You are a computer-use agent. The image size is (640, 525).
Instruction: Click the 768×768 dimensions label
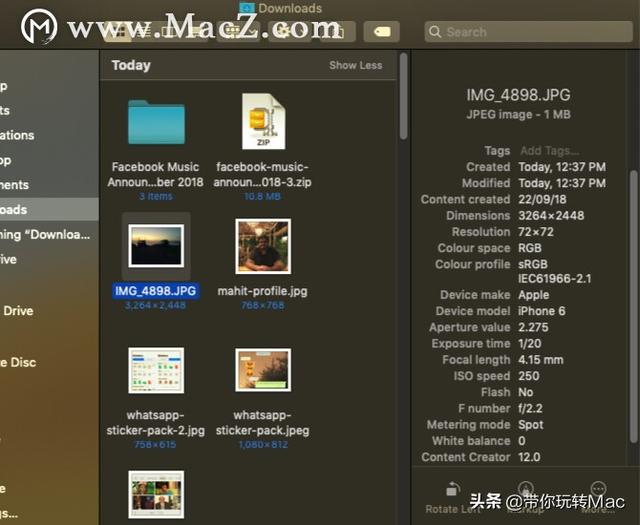tap(262, 305)
